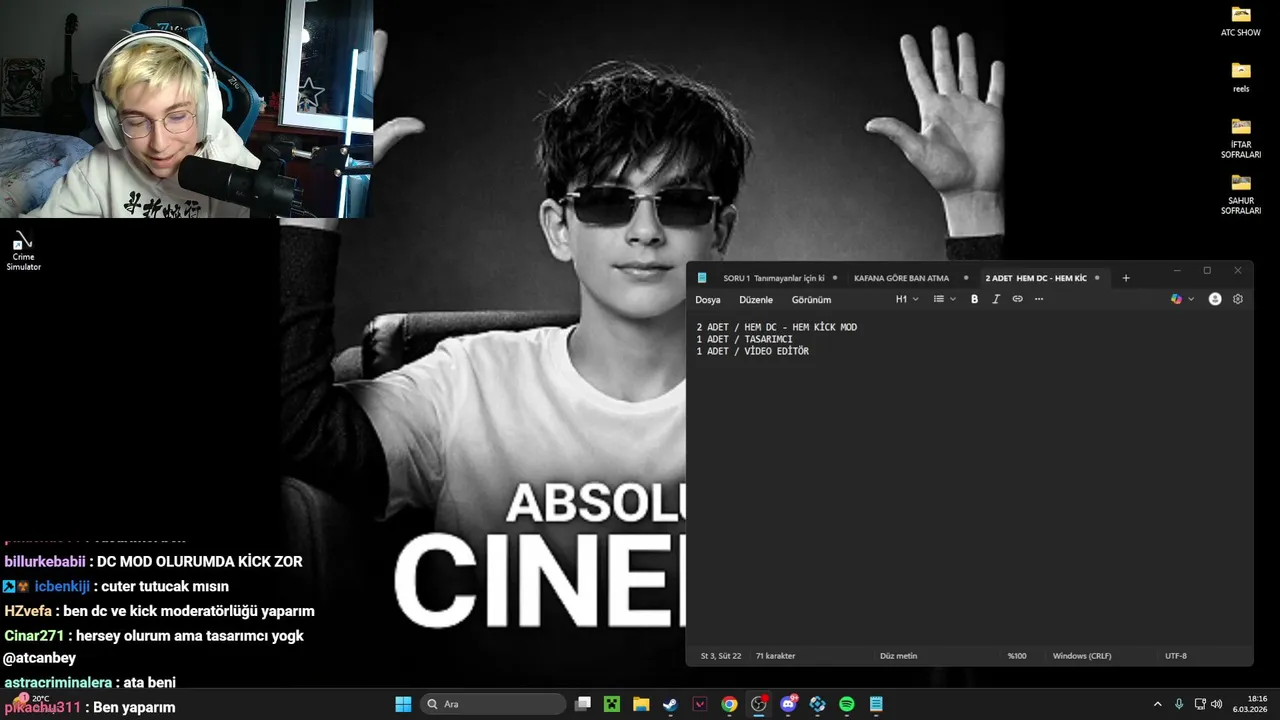Add a new Notepad tab
The width and height of the screenshot is (1280, 720).
point(1126,278)
